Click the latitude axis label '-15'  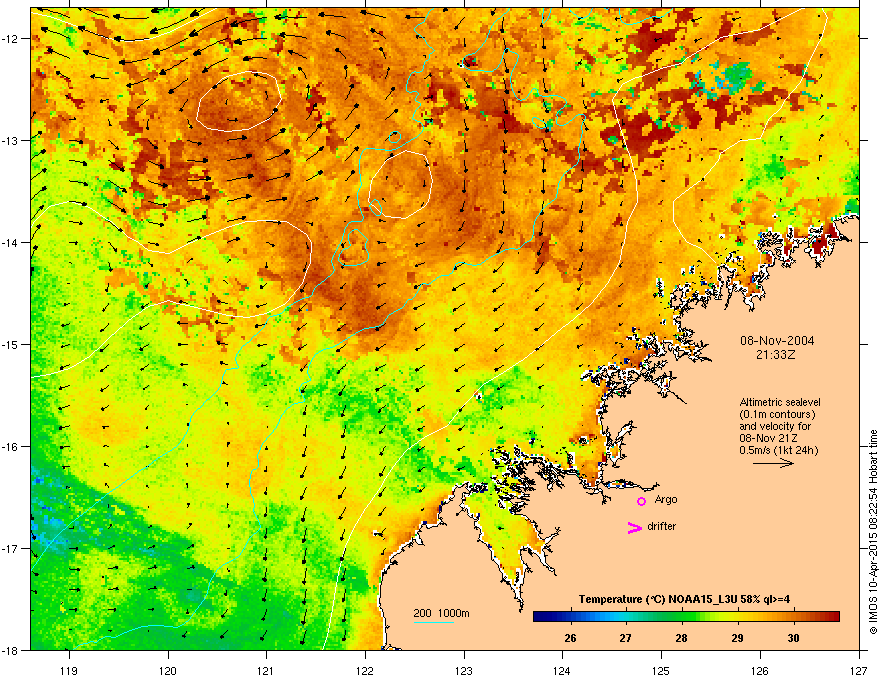(x=11, y=344)
